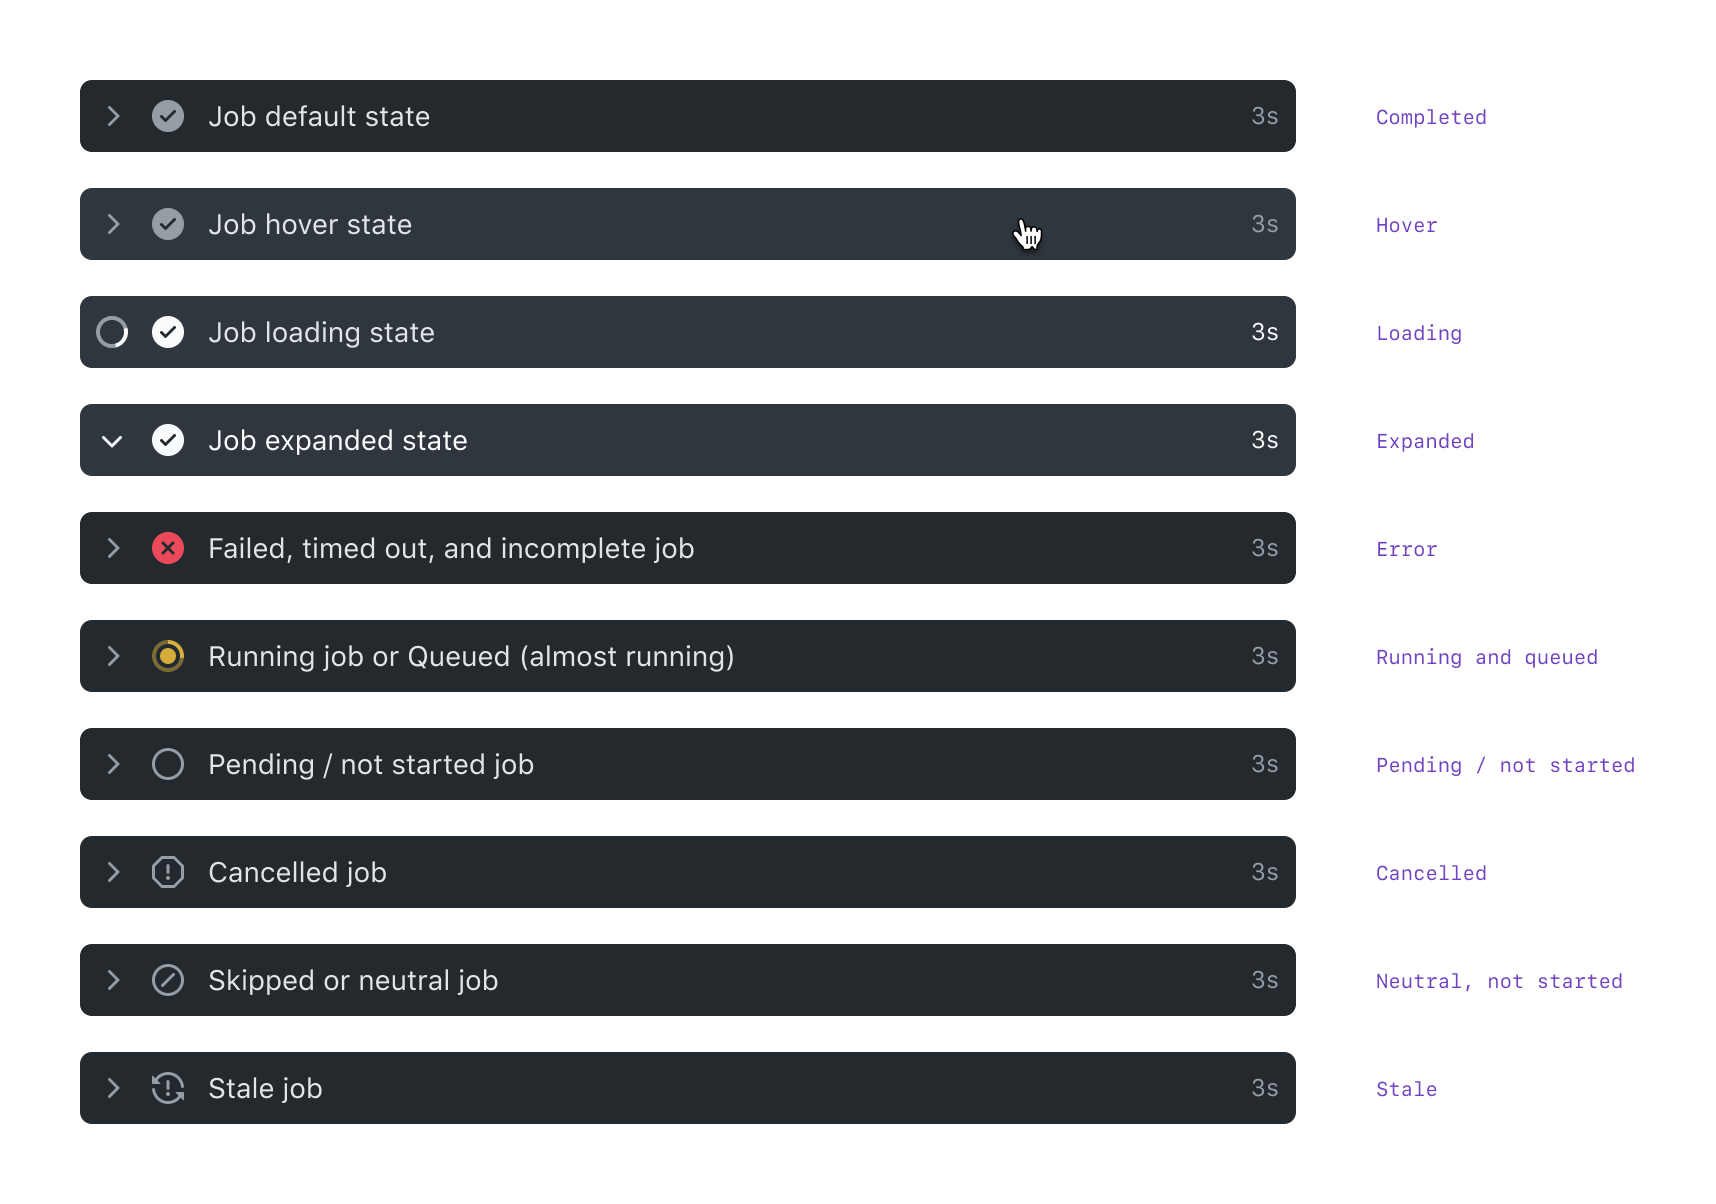The image size is (1716, 1204).
Task: Click the refresh icon on Stale job
Action: (x=168, y=1088)
